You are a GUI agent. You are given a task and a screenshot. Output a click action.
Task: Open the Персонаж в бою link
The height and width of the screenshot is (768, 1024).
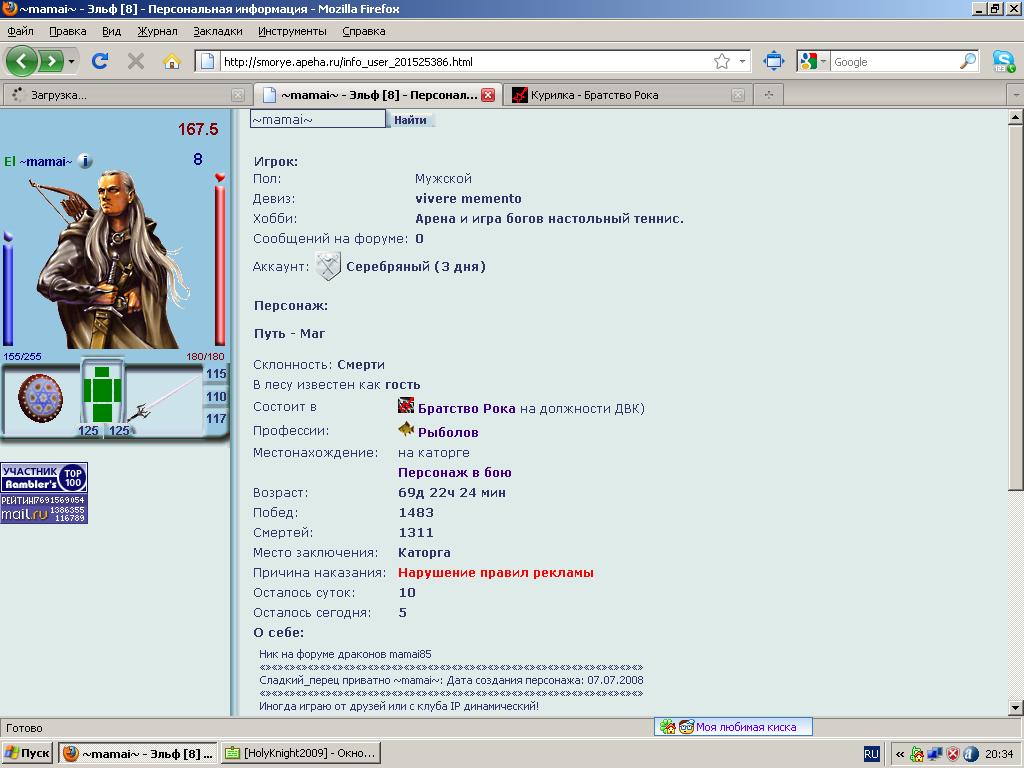455,472
